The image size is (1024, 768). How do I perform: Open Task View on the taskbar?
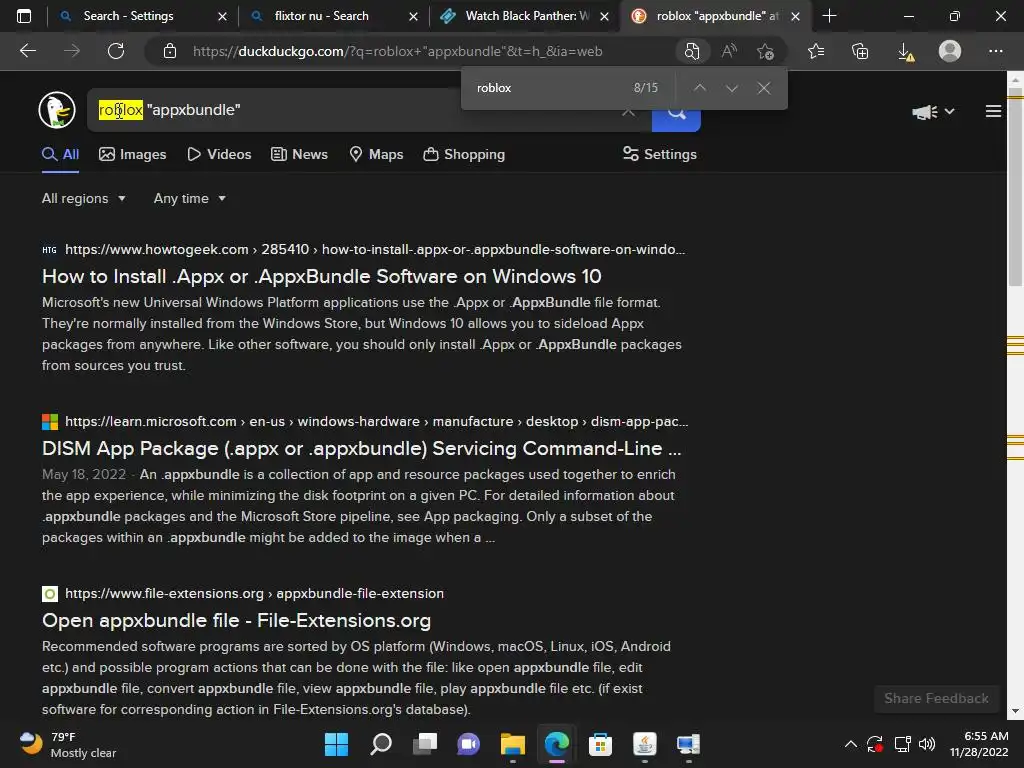pyautogui.click(x=425, y=744)
